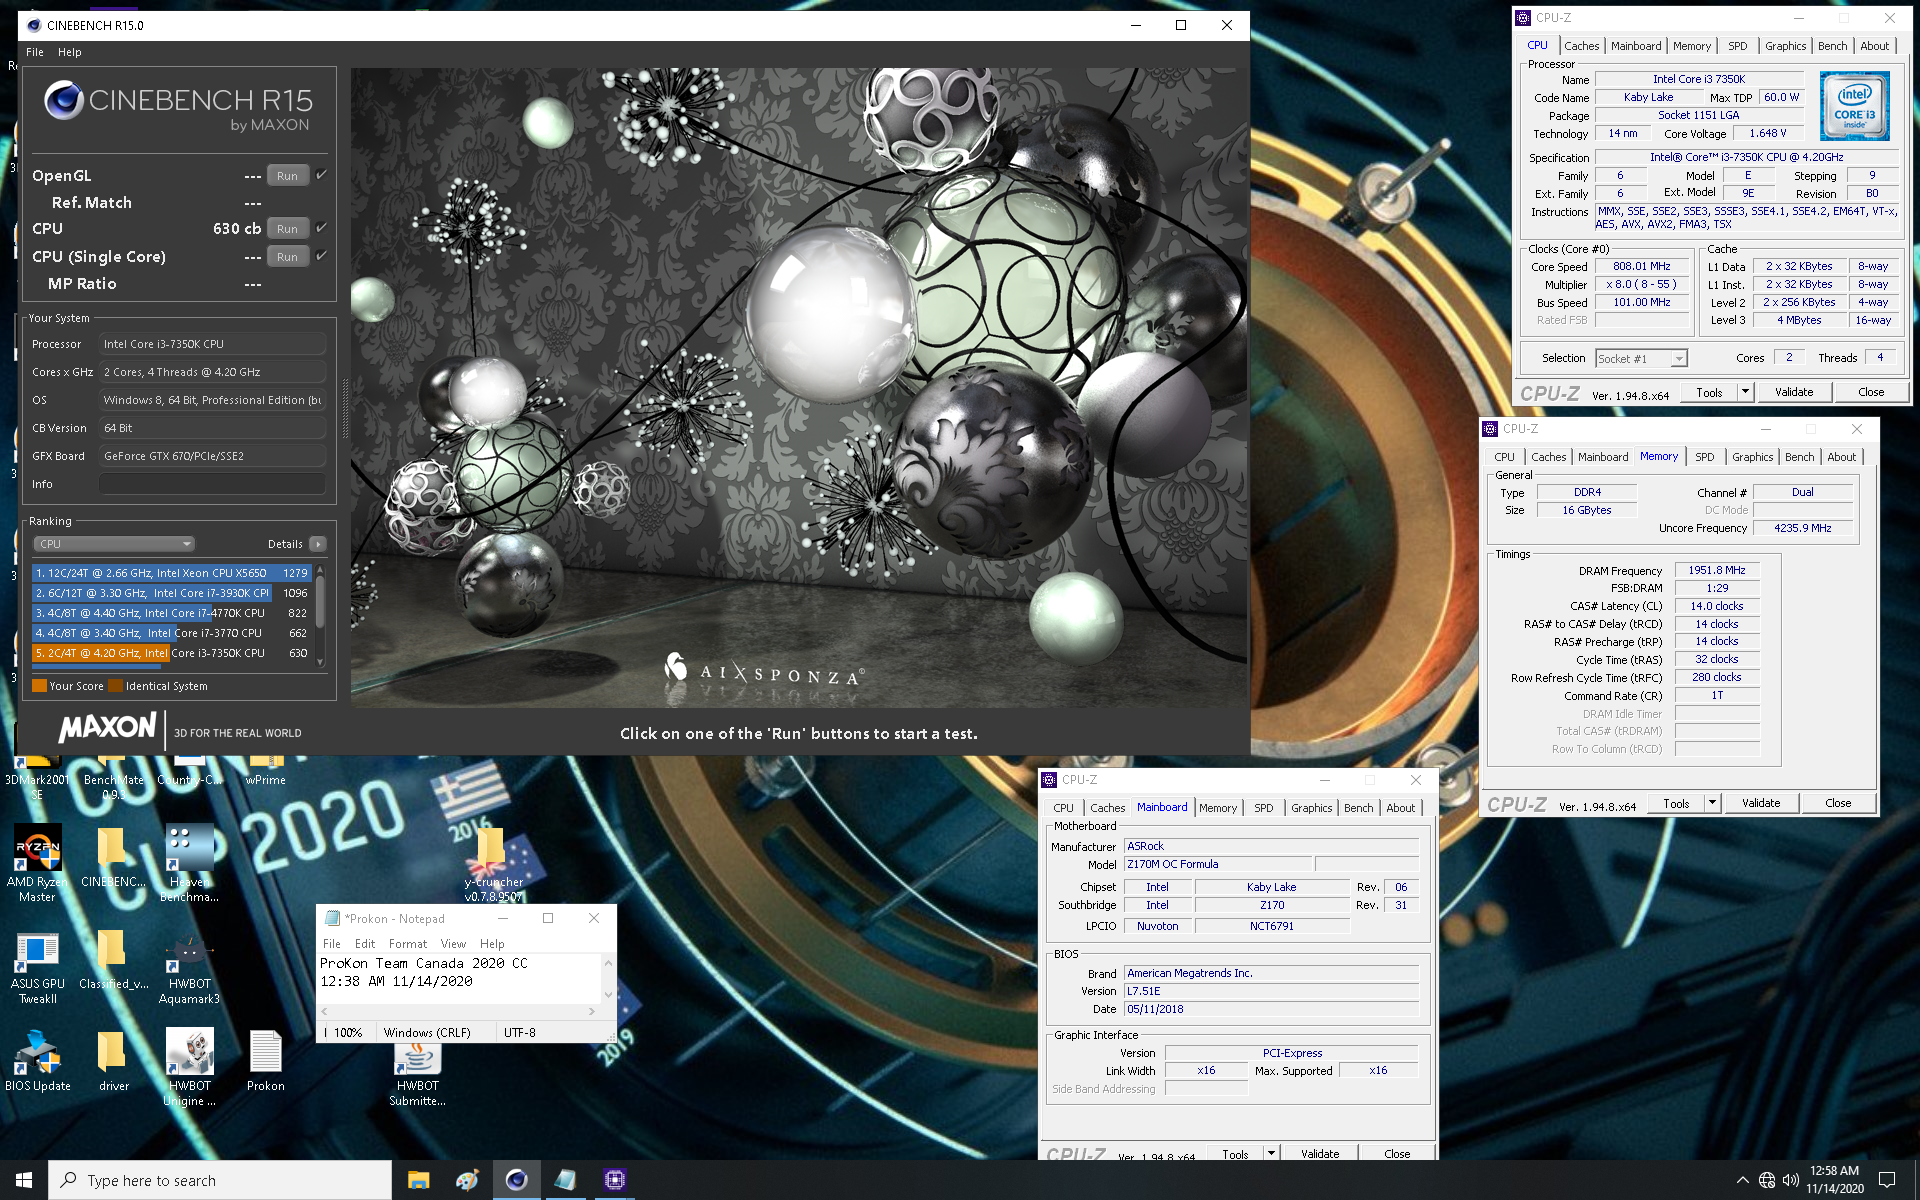Open Graphics tab in top CPU-Z window
This screenshot has width=1920, height=1200.
click(1785, 46)
